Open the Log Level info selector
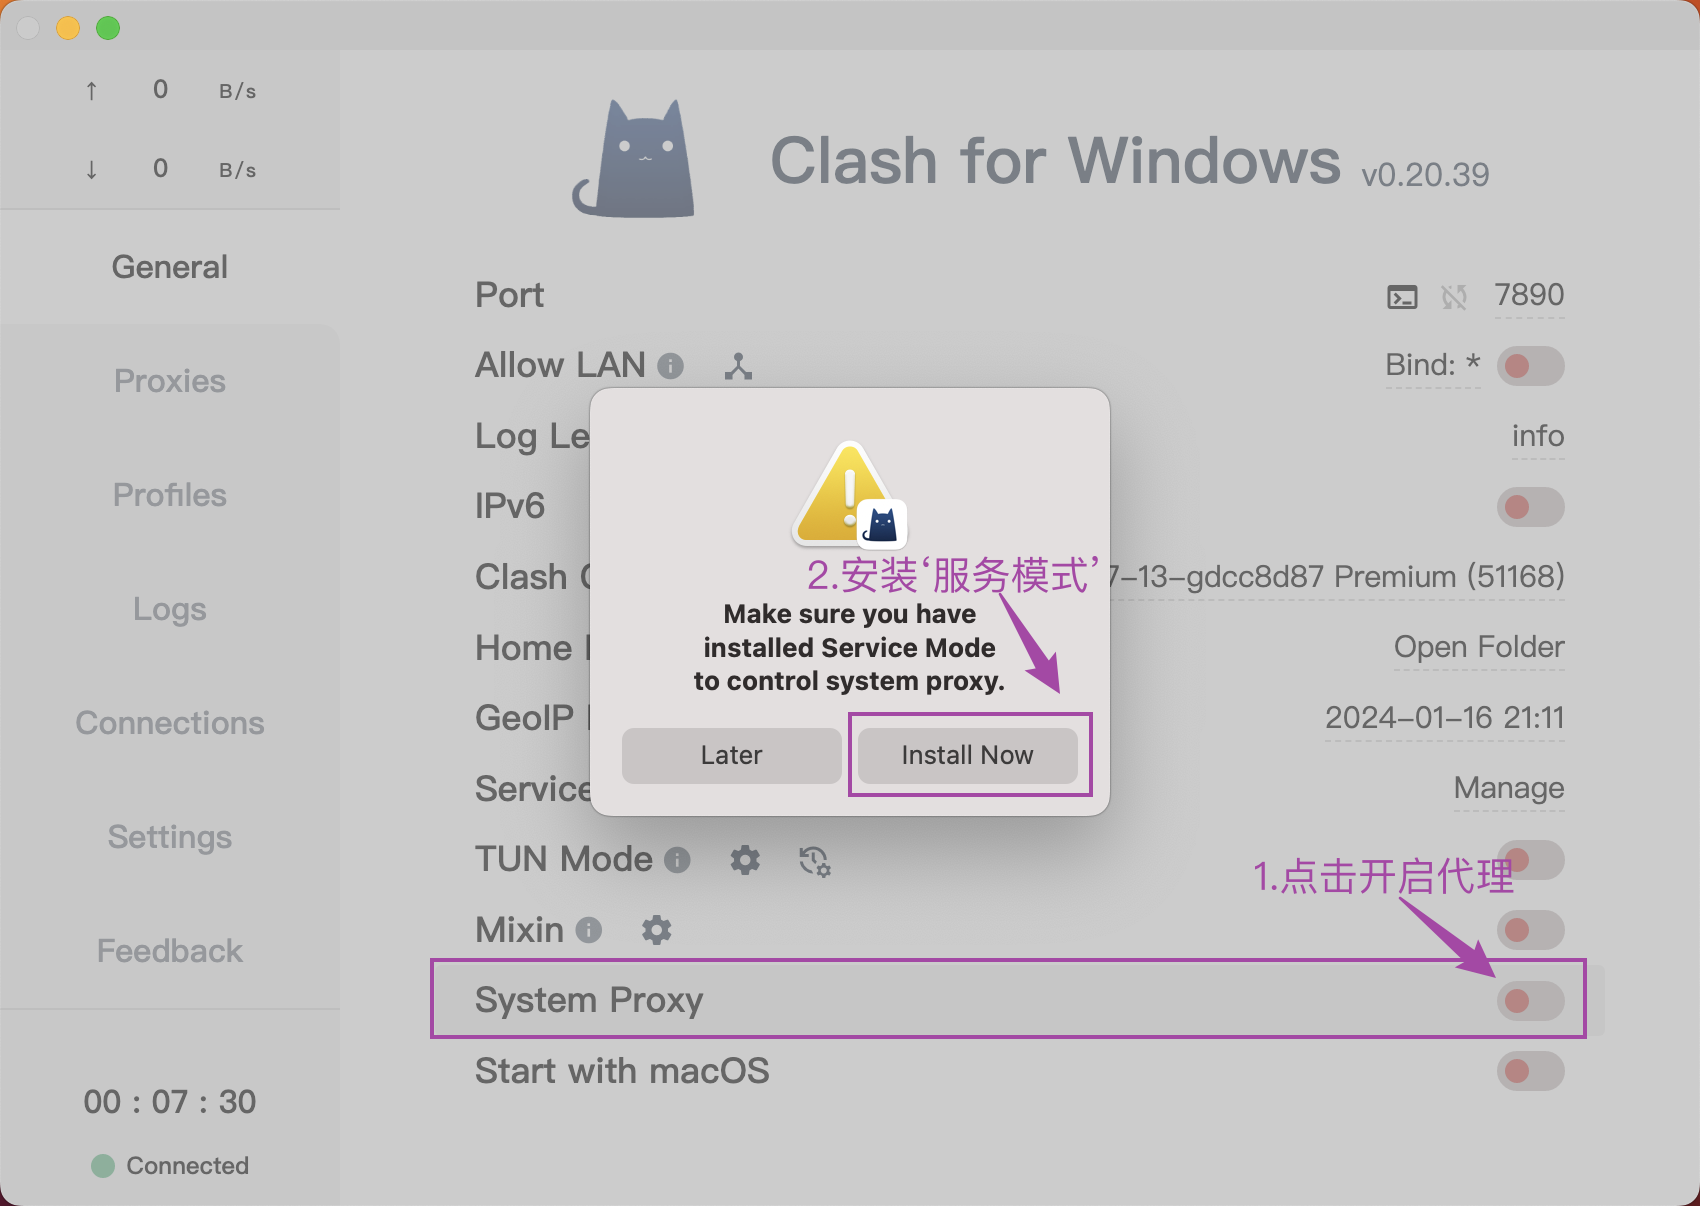 coord(1537,436)
